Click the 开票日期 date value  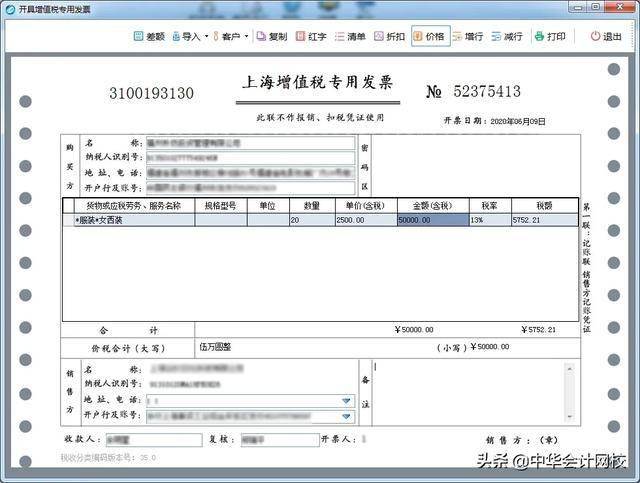[518, 121]
